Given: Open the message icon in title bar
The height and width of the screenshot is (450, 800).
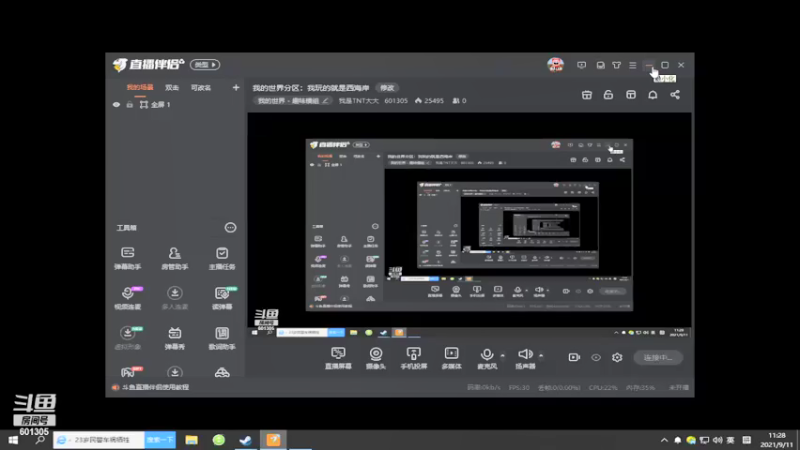Looking at the screenshot, I should pyautogui.click(x=581, y=65).
